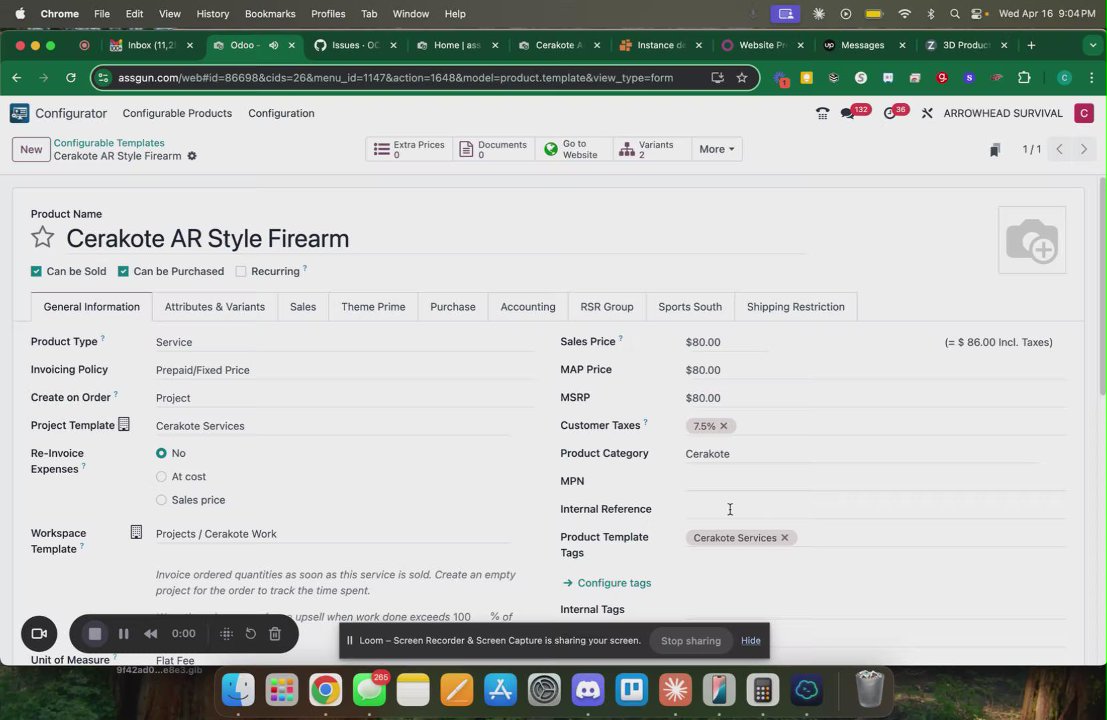This screenshot has width=1107, height=720.
Task: Click Internal Reference input field
Action: pyautogui.click(x=875, y=509)
